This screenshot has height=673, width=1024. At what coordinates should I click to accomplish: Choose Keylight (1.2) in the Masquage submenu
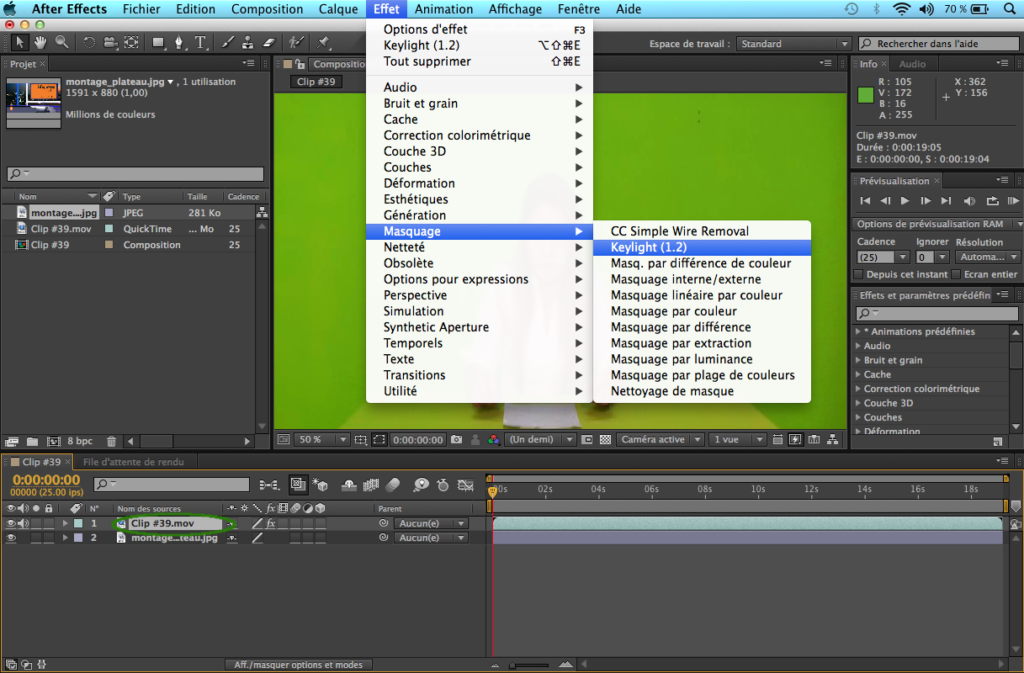[x=649, y=247]
